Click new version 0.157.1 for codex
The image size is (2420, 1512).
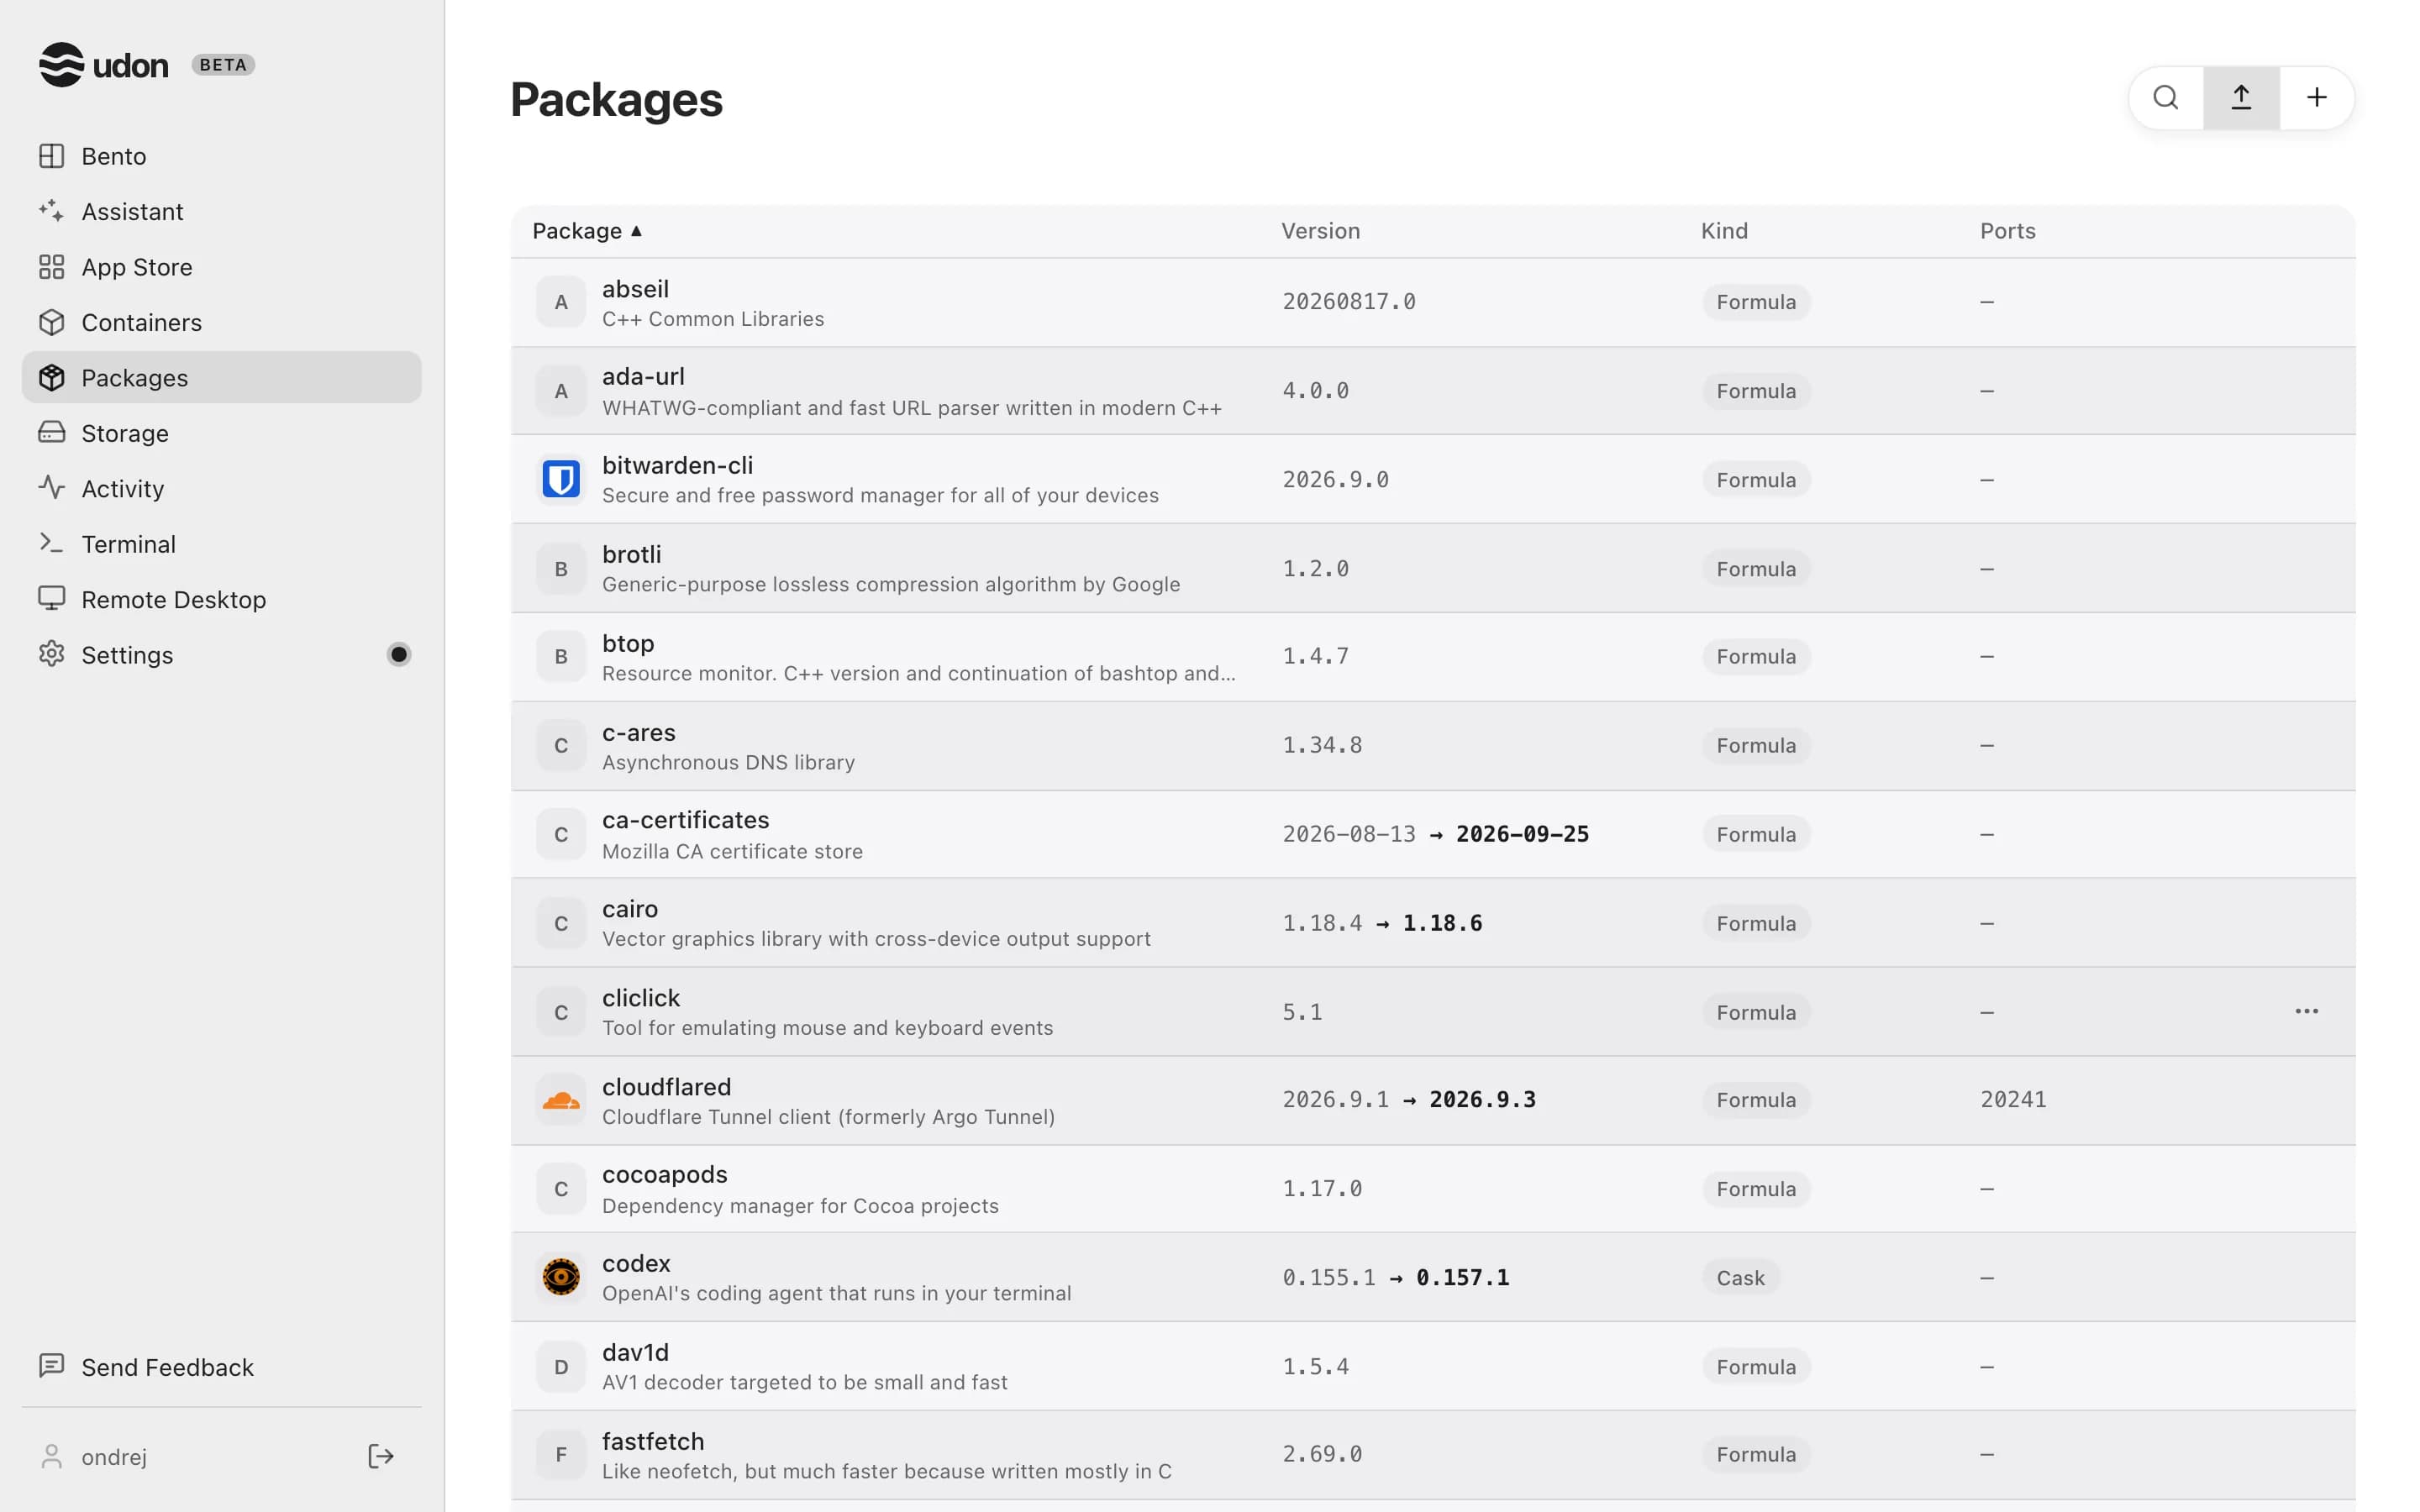(1462, 1278)
